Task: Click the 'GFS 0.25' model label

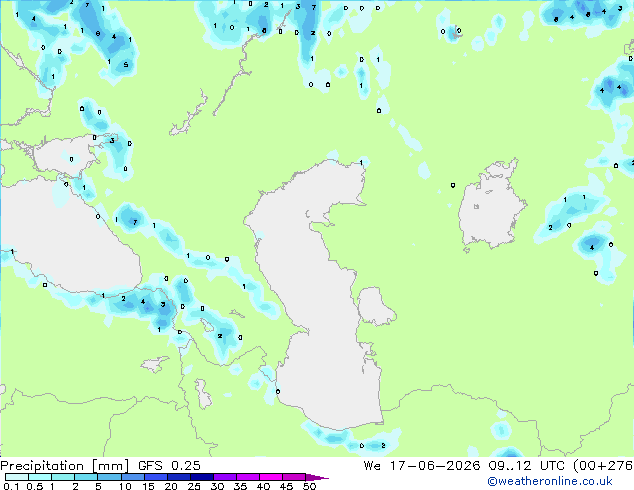Action: coord(169,466)
